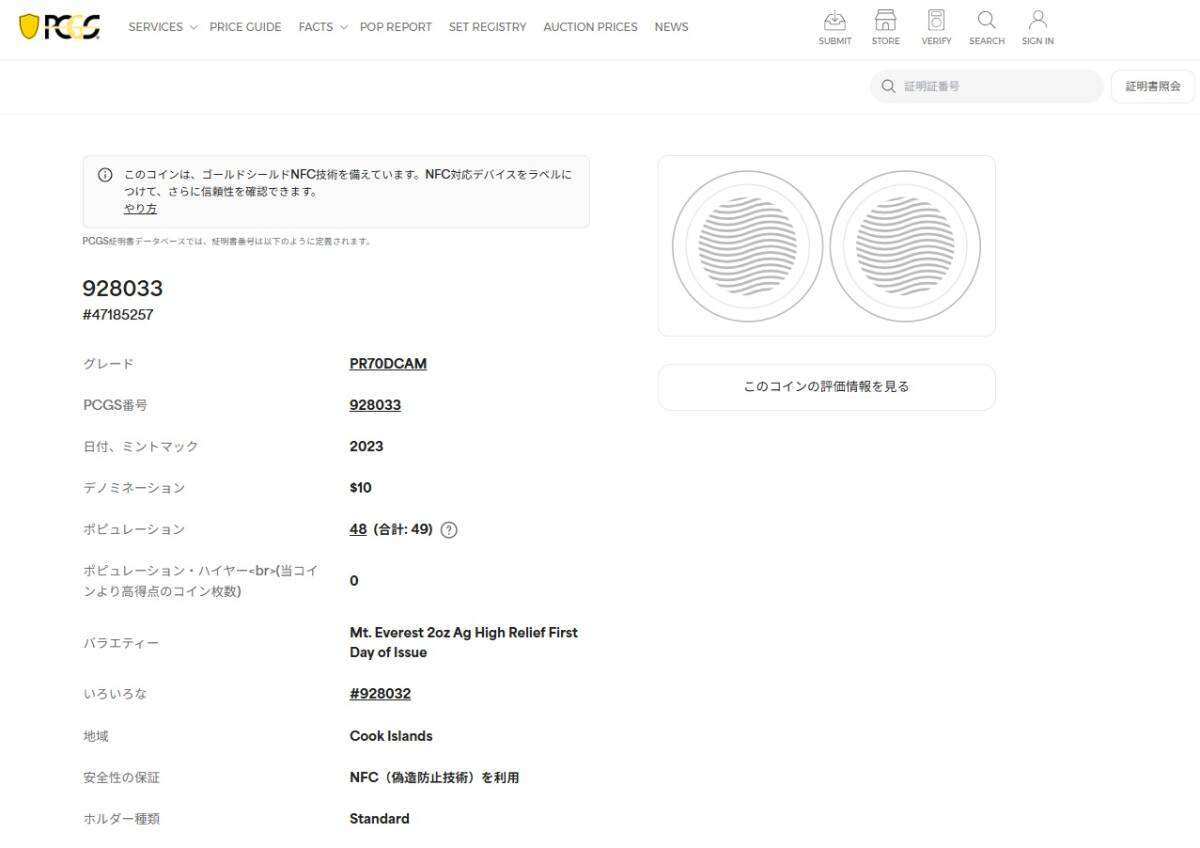Expand the FACTS dropdown menu
The height and width of the screenshot is (848, 1200).
pos(323,27)
